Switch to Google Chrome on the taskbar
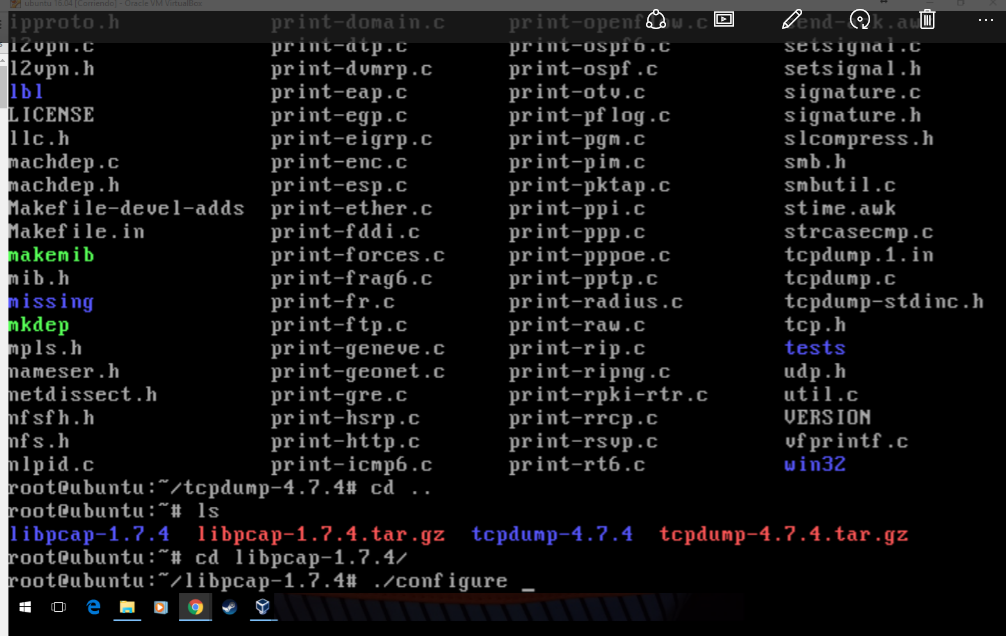Screen dimensions: 1006x636 (195, 606)
